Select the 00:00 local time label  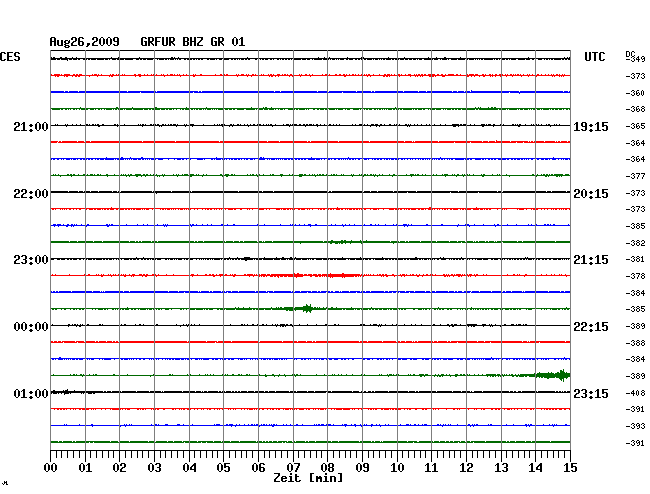click(31, 327)
